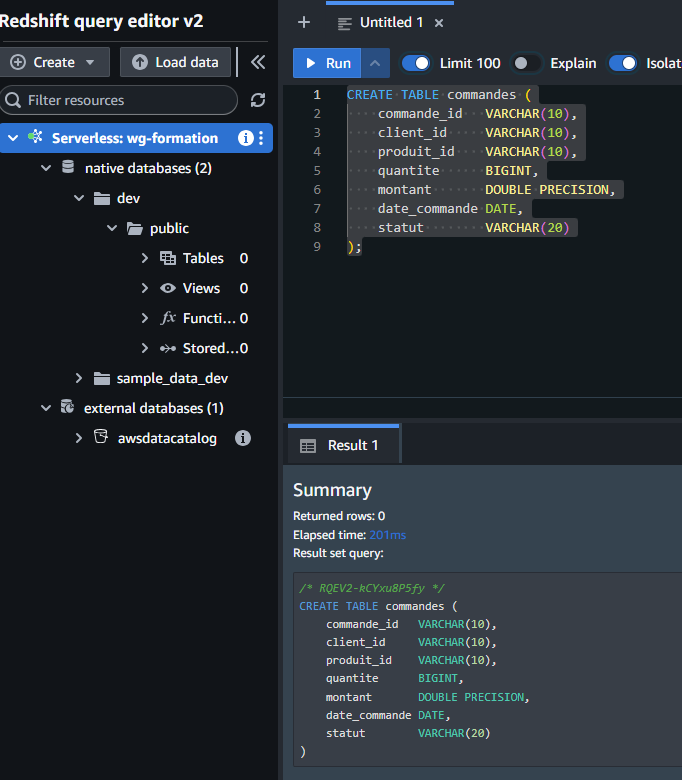Expand the awsdatacatalog node

[x=79, y=438]
